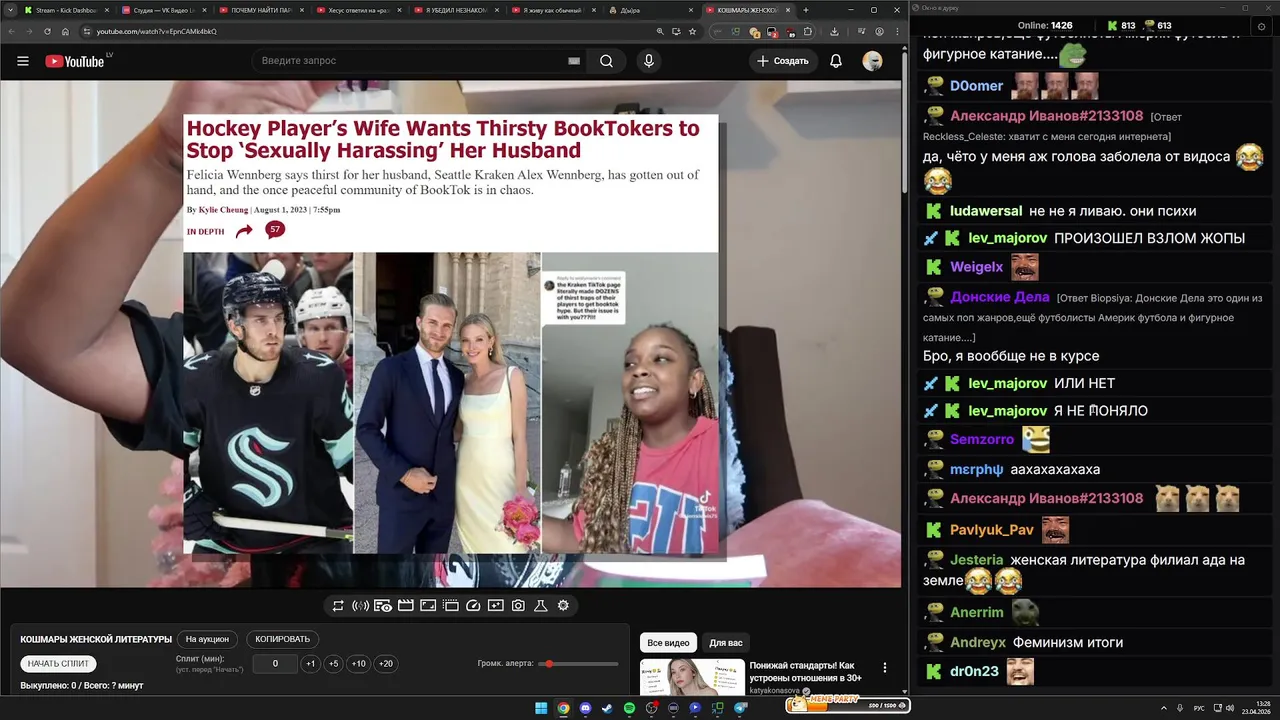Image resolution: width=1280 pixels, height=720 pixels.
Task: Add twenty minutes with the +20 button
Action: (386, 664)
